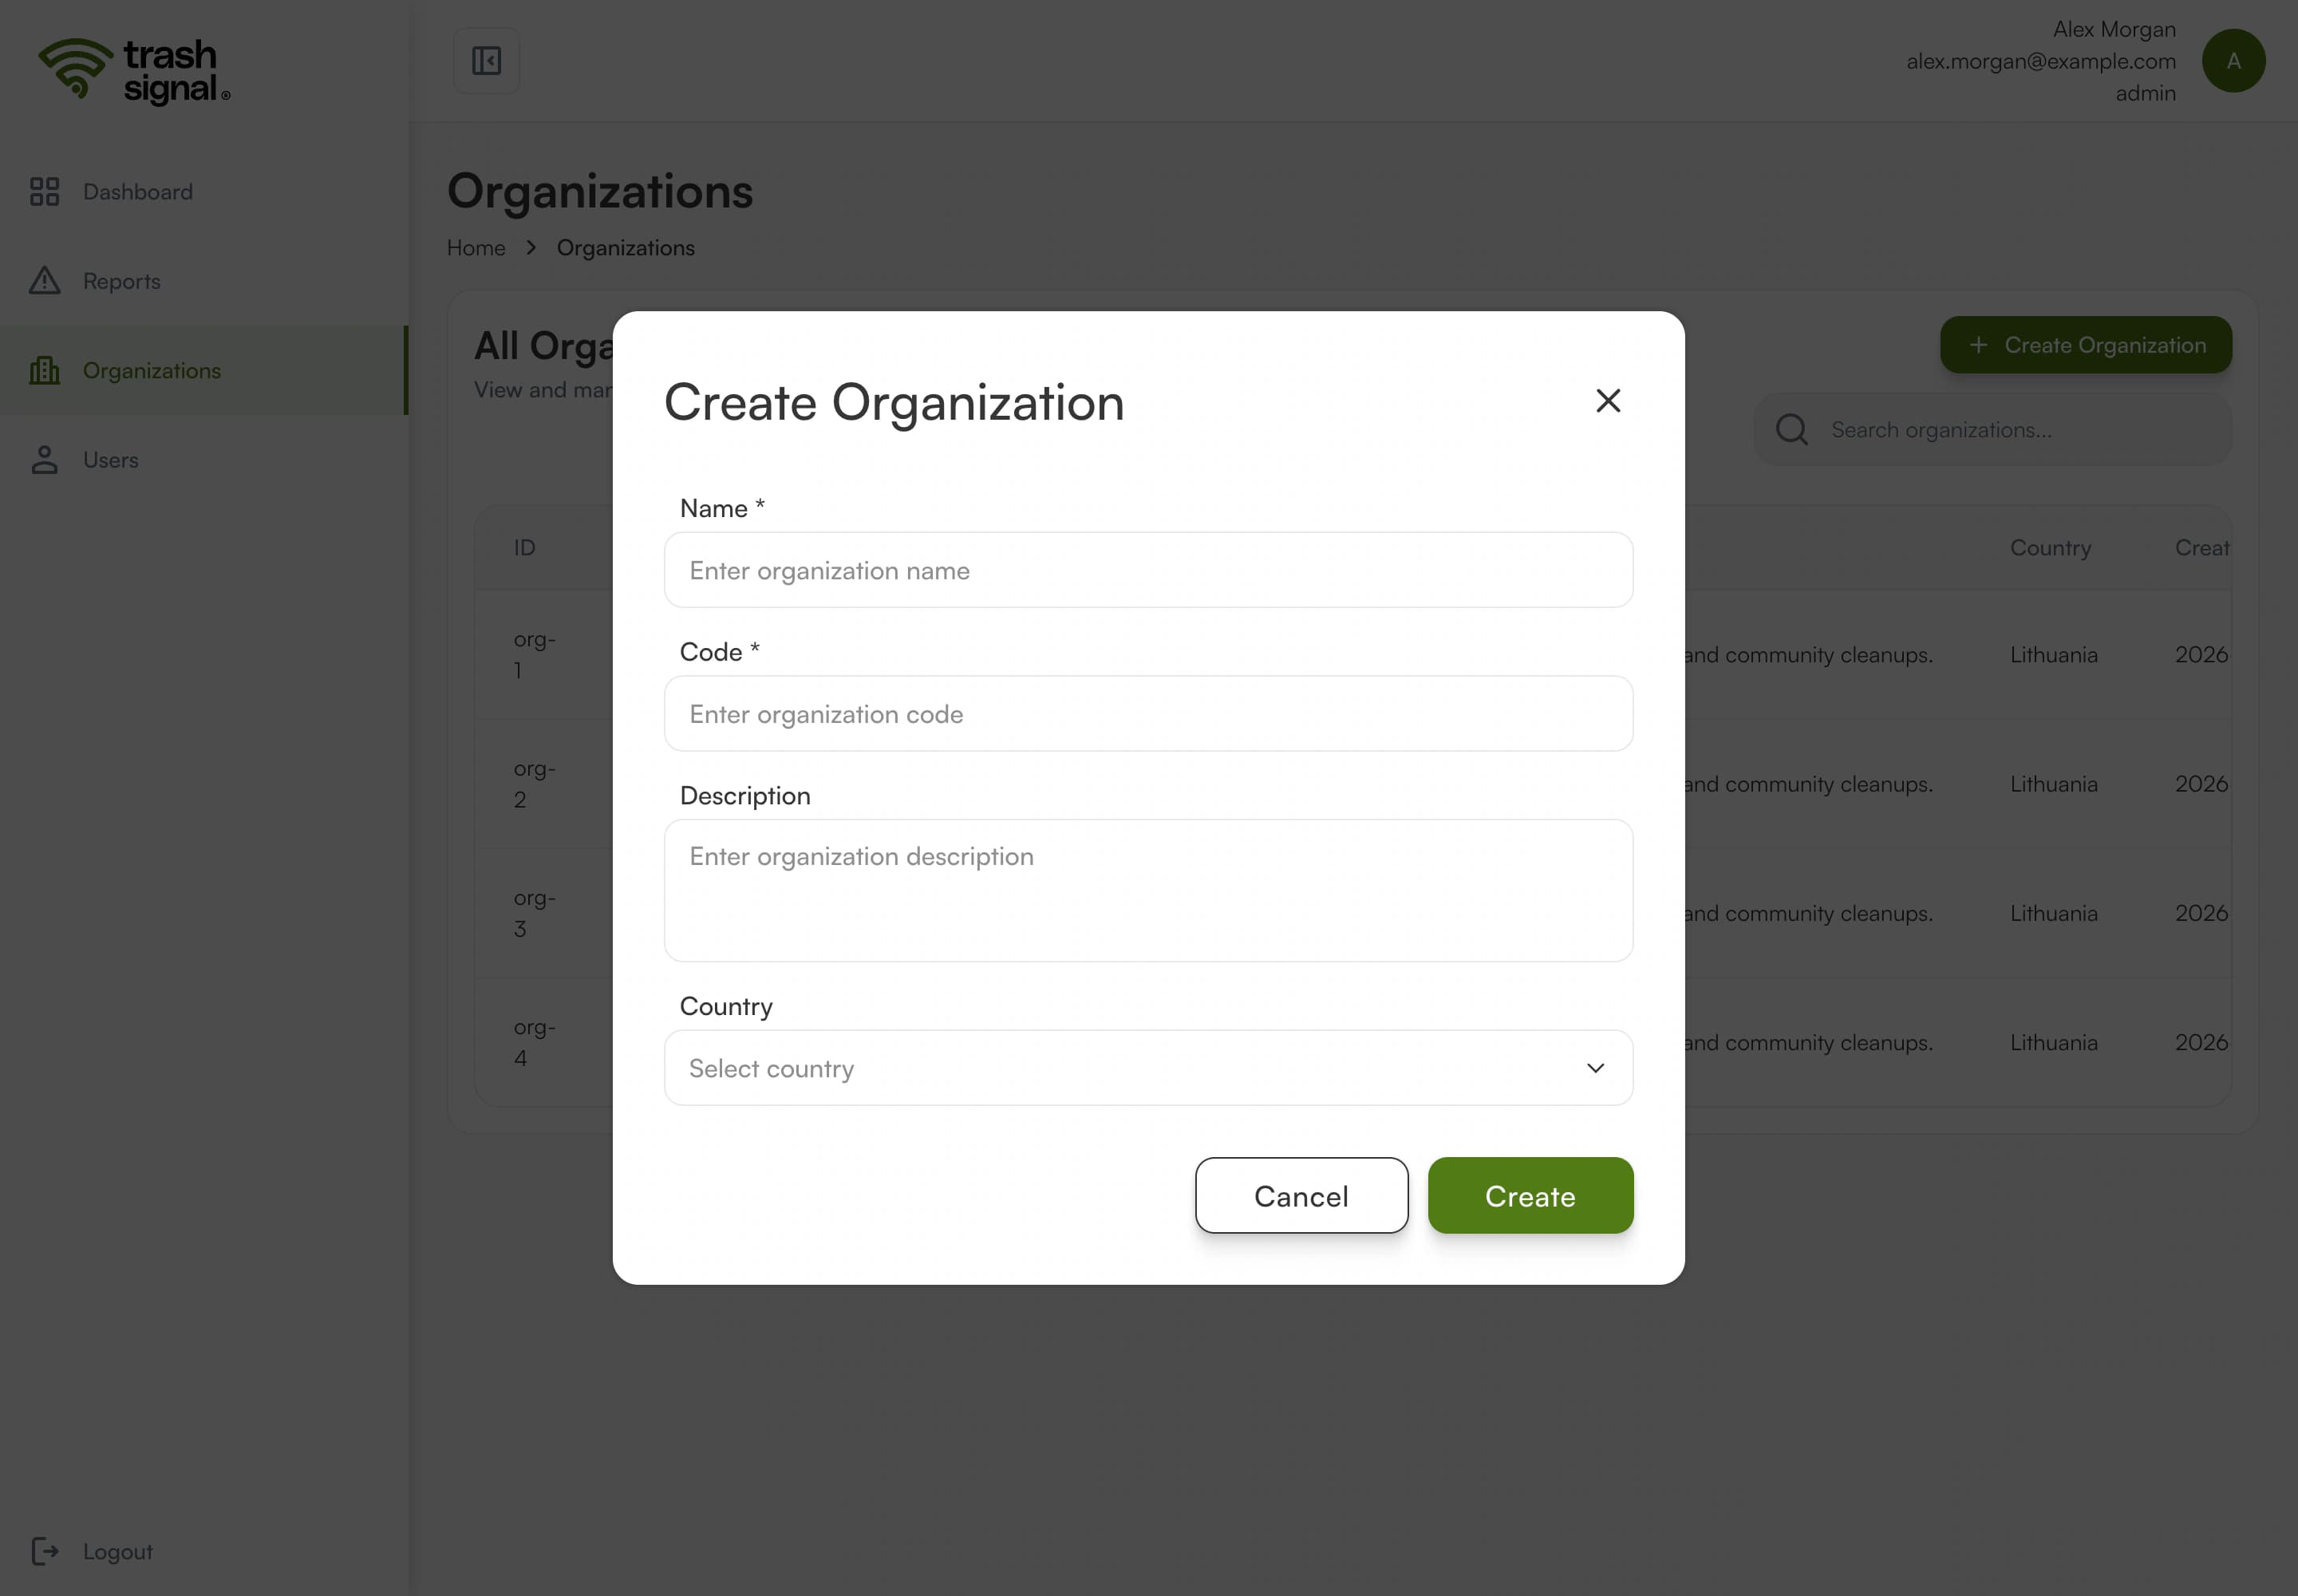The image size is (2298, 1596).
Task: Click the Logout arrow icon
Action: pyautogui.click(x=45, y=1551)
